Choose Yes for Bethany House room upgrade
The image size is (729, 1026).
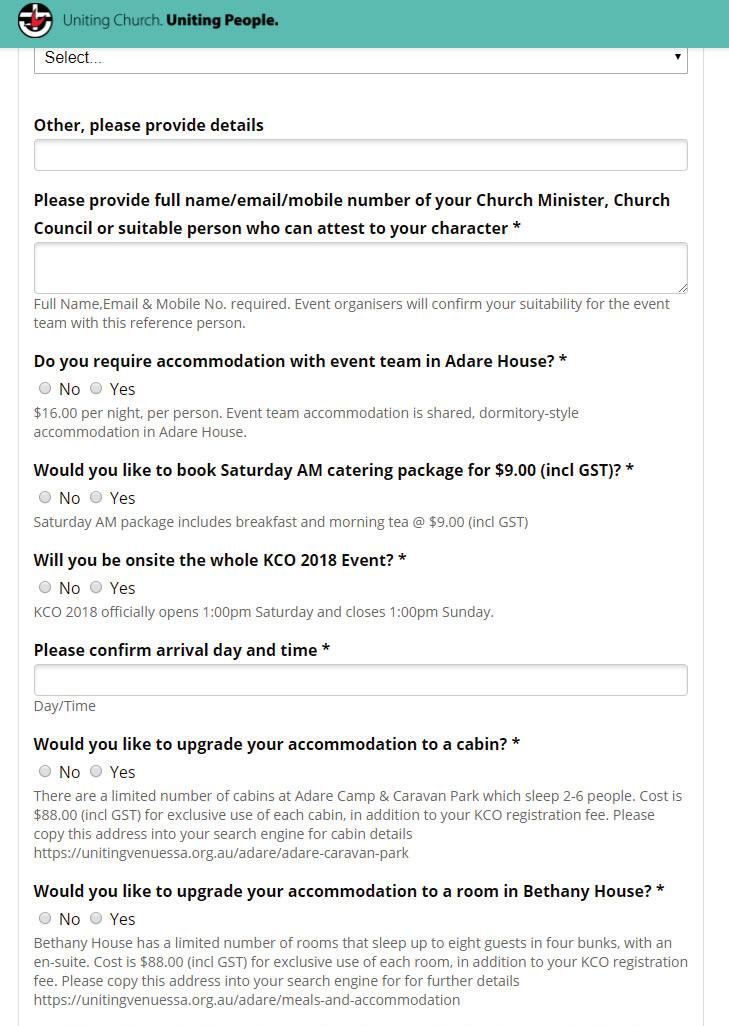pyautogui.click(x=96, y=918)
